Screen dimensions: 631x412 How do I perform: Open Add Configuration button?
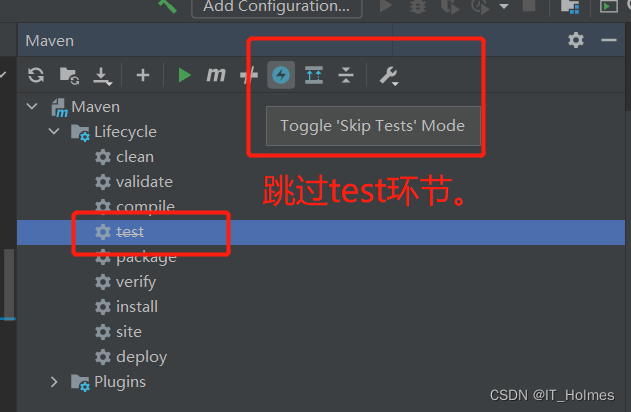[276, 7]
